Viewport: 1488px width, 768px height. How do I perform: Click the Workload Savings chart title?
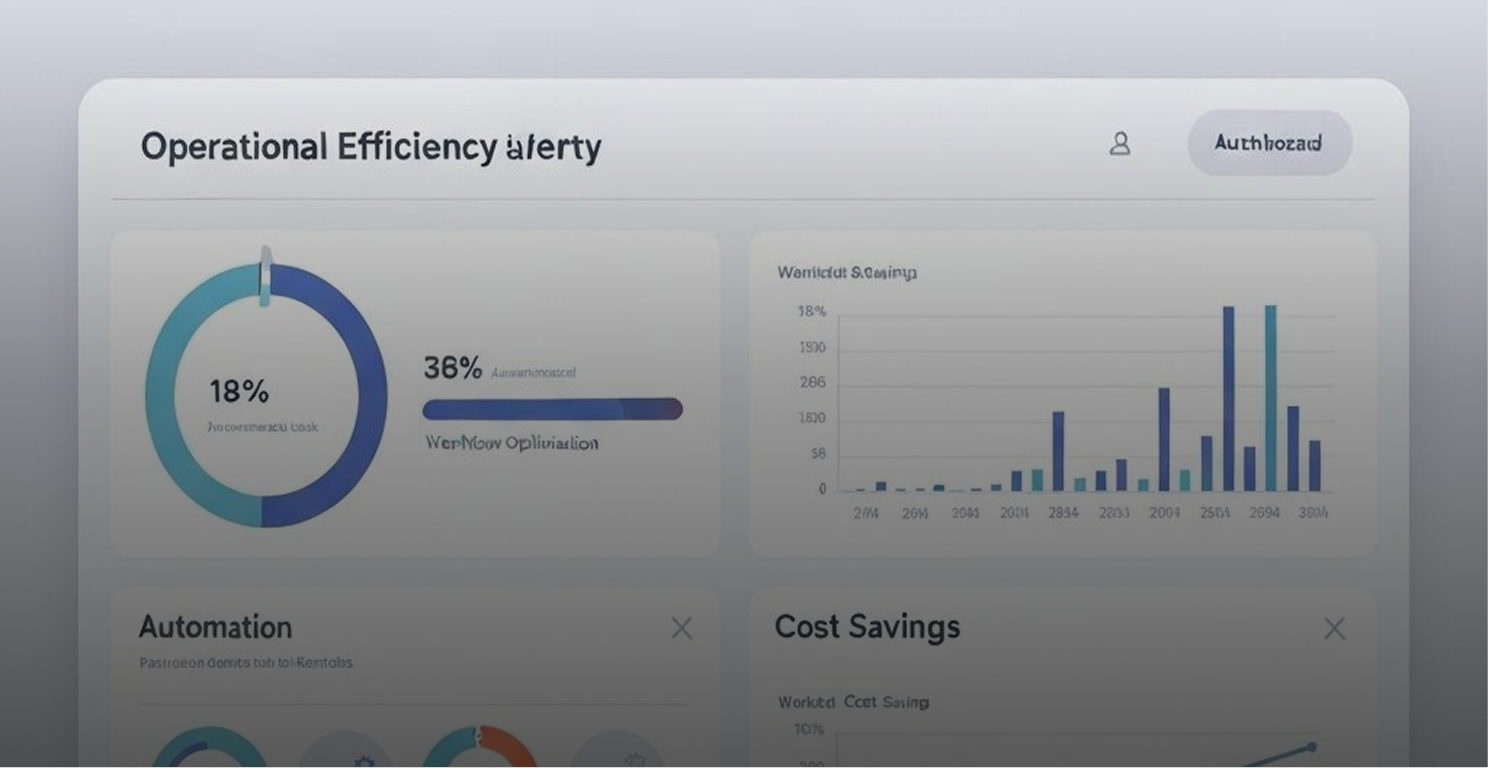click(x=846, y=272)
